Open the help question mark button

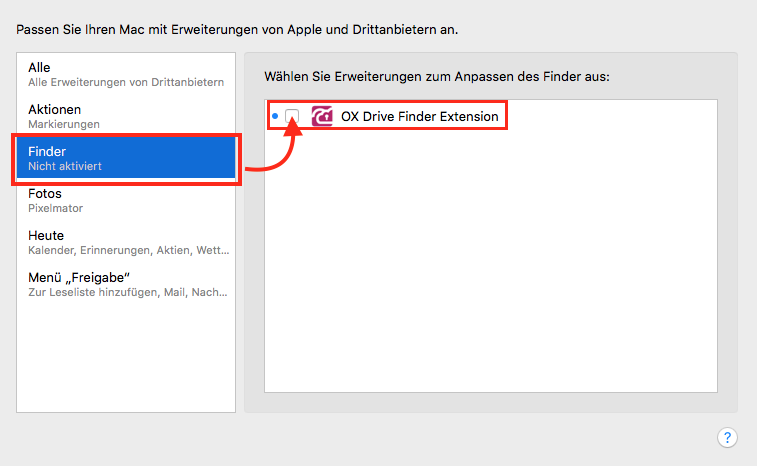[727, 438]
